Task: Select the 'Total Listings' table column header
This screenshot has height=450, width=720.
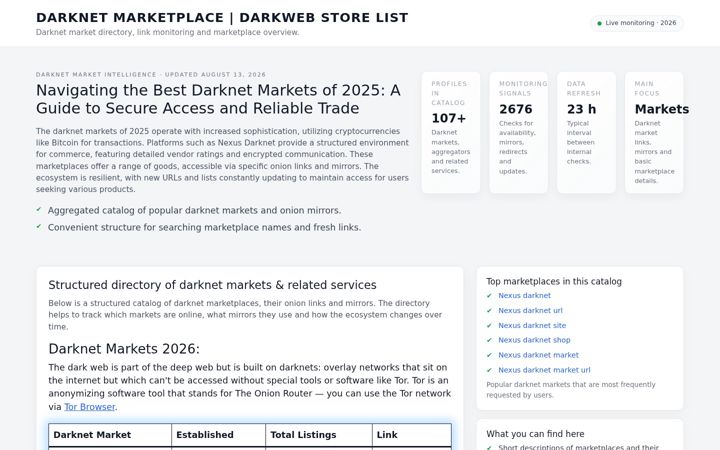Action: tap(319, 435)
